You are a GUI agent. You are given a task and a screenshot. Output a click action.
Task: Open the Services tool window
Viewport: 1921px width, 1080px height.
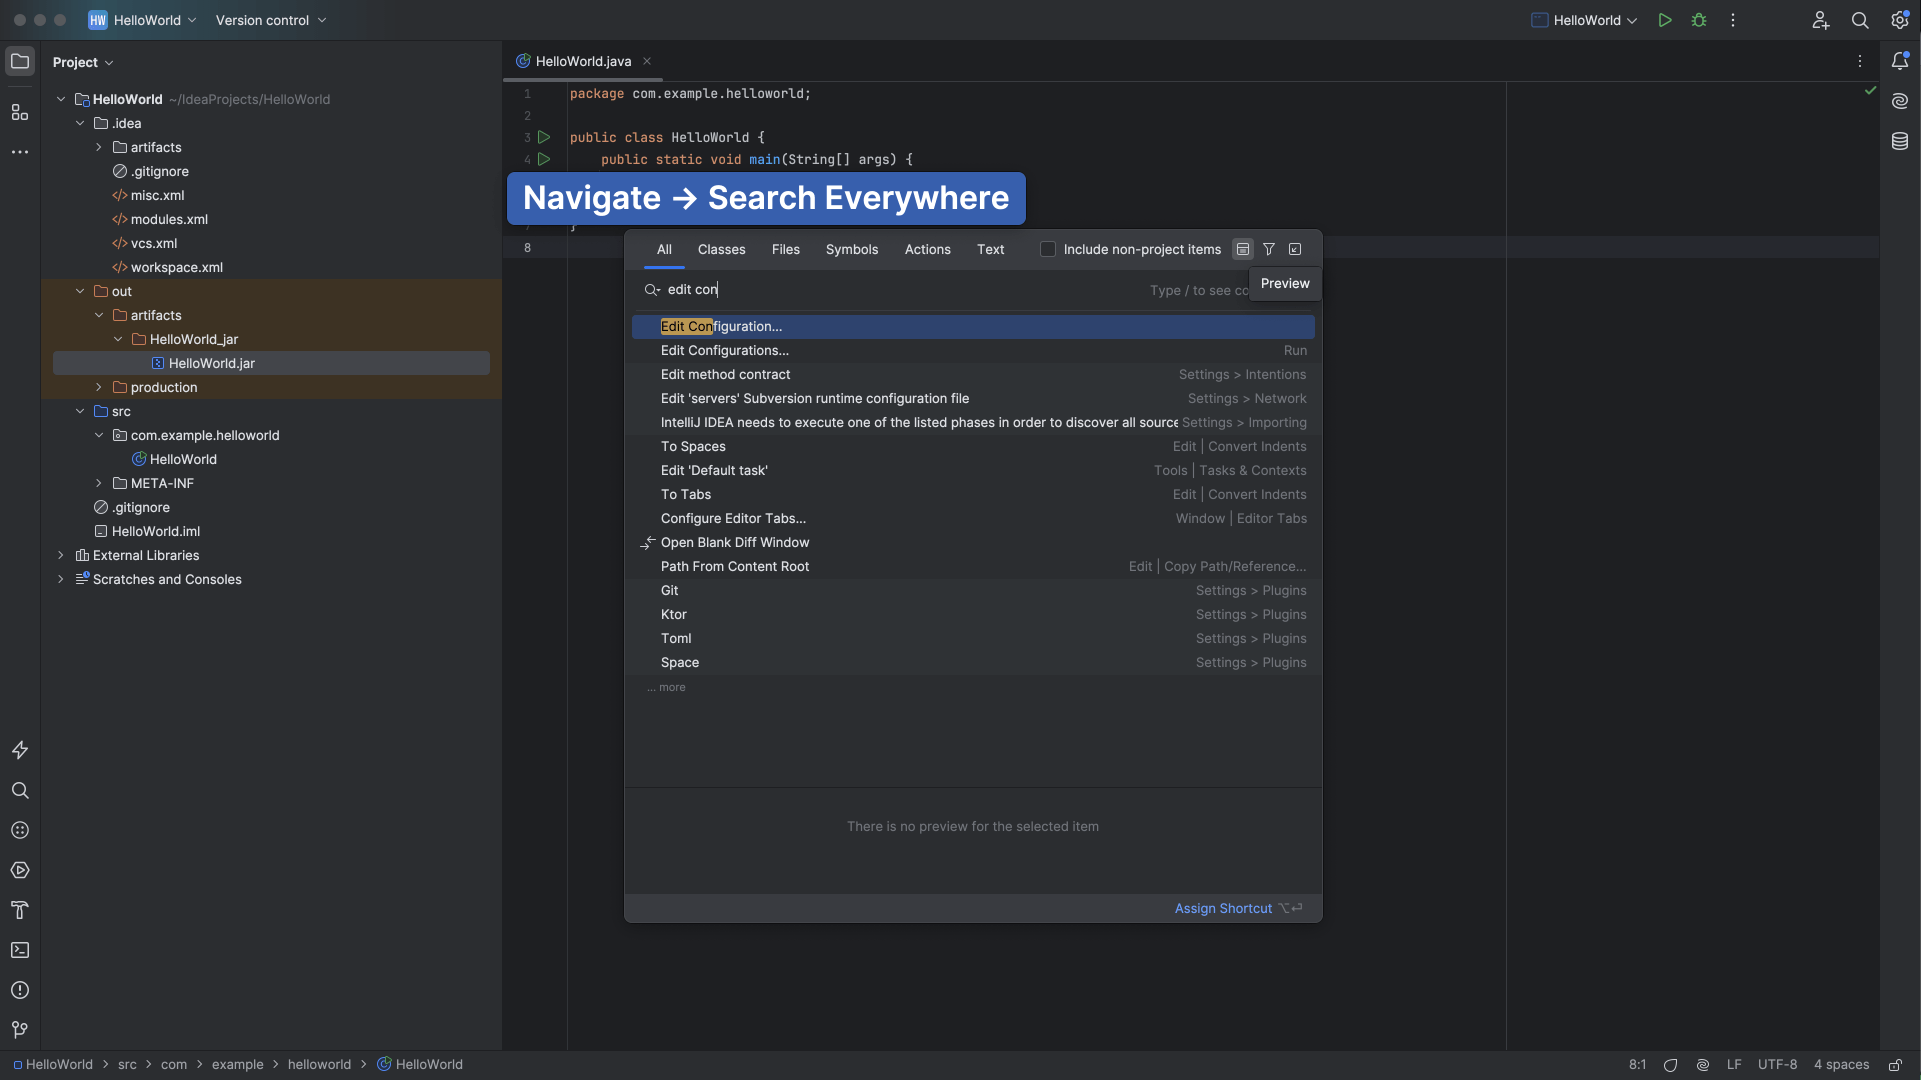20,870
